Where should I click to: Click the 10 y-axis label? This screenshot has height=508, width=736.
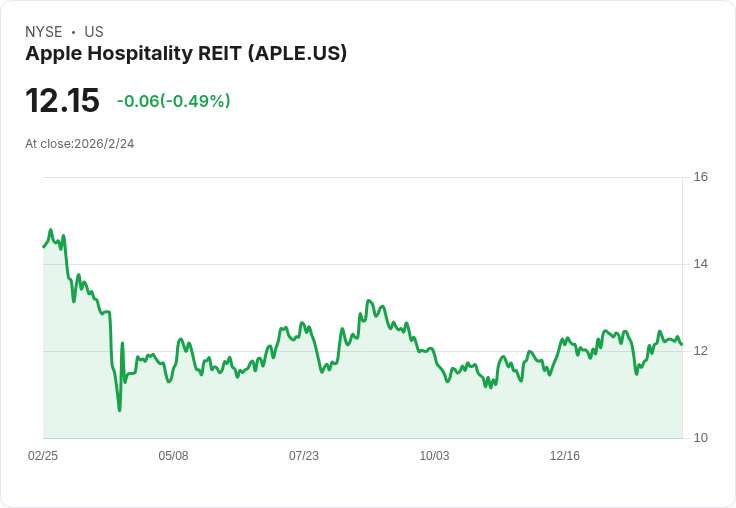(x=701, y=438)
